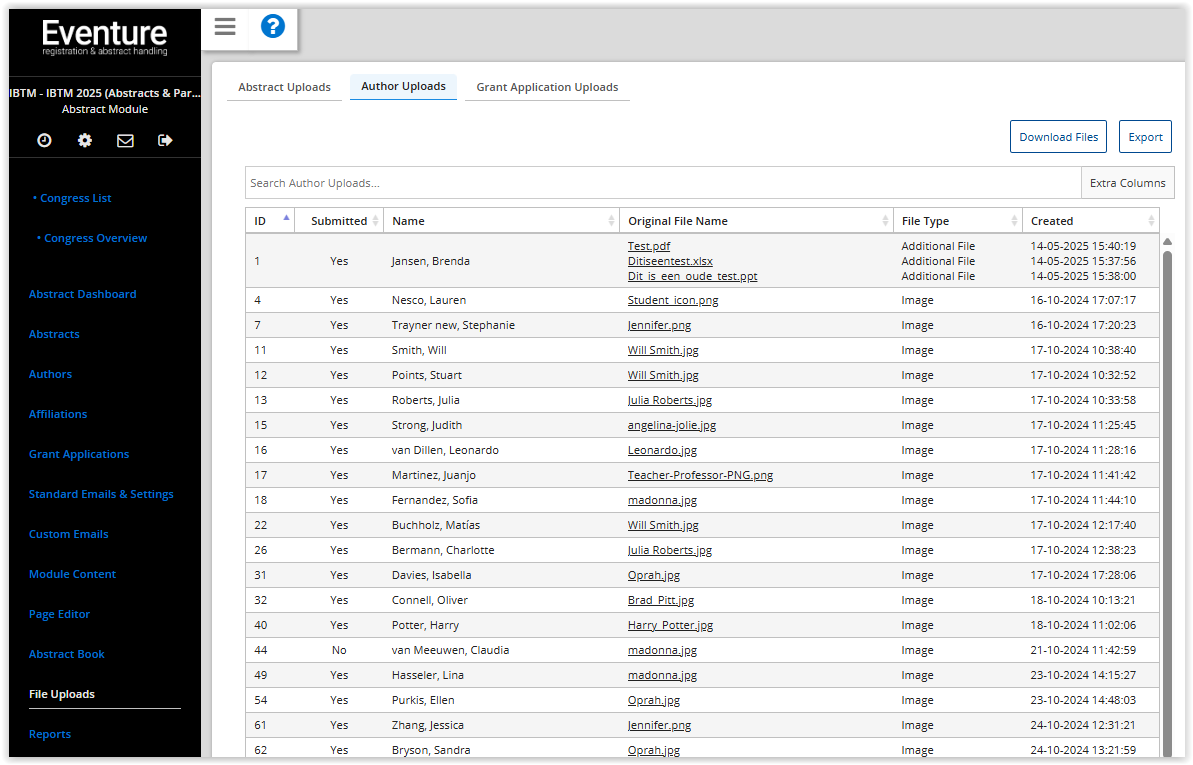The height and width of the screenshot is (765, 1193).
Task: Click the Export button
Action: coord(1145,137)
